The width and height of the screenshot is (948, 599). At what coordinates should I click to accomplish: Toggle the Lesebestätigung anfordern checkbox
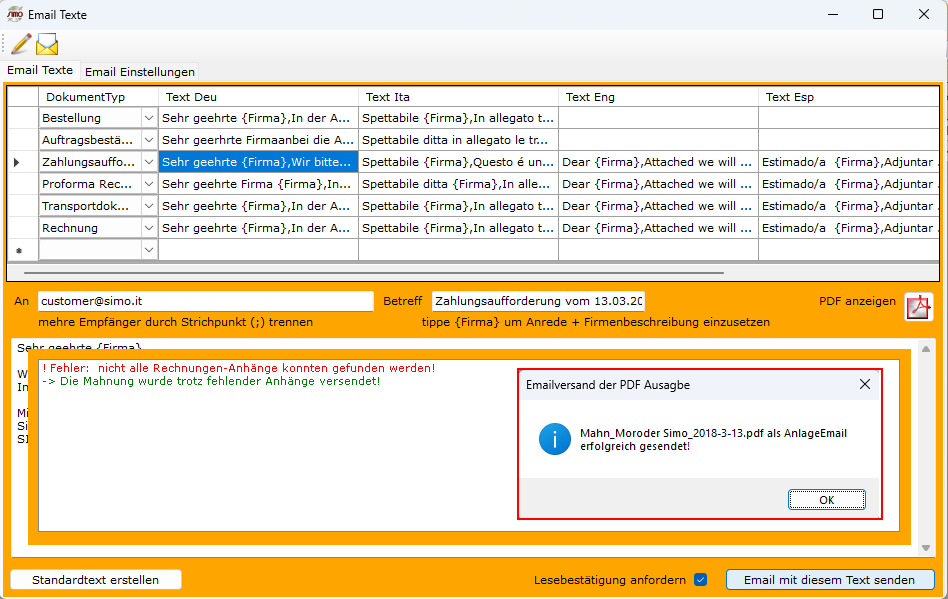coord(700,580)
